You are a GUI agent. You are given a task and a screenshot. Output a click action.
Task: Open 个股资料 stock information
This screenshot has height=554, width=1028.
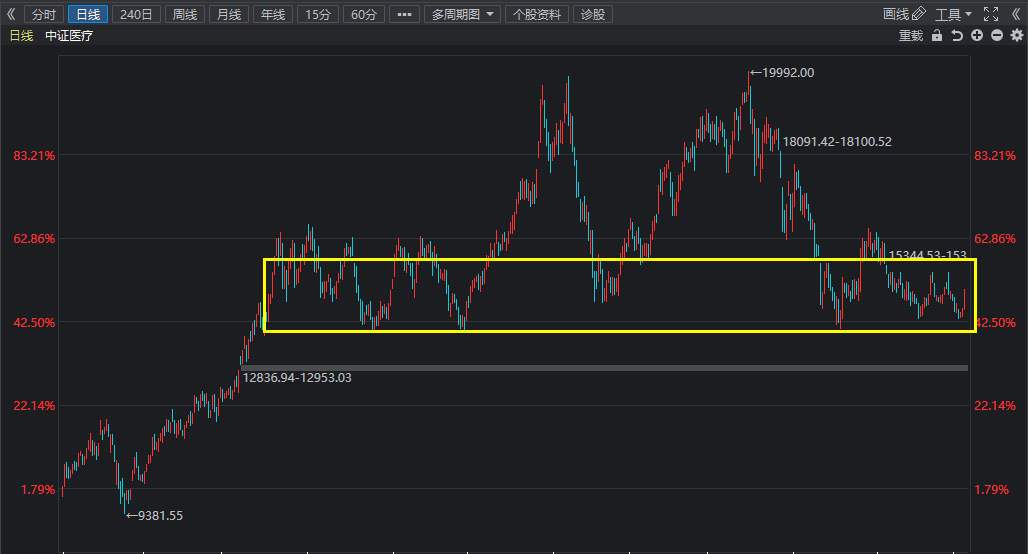click(x=537, y=14)
